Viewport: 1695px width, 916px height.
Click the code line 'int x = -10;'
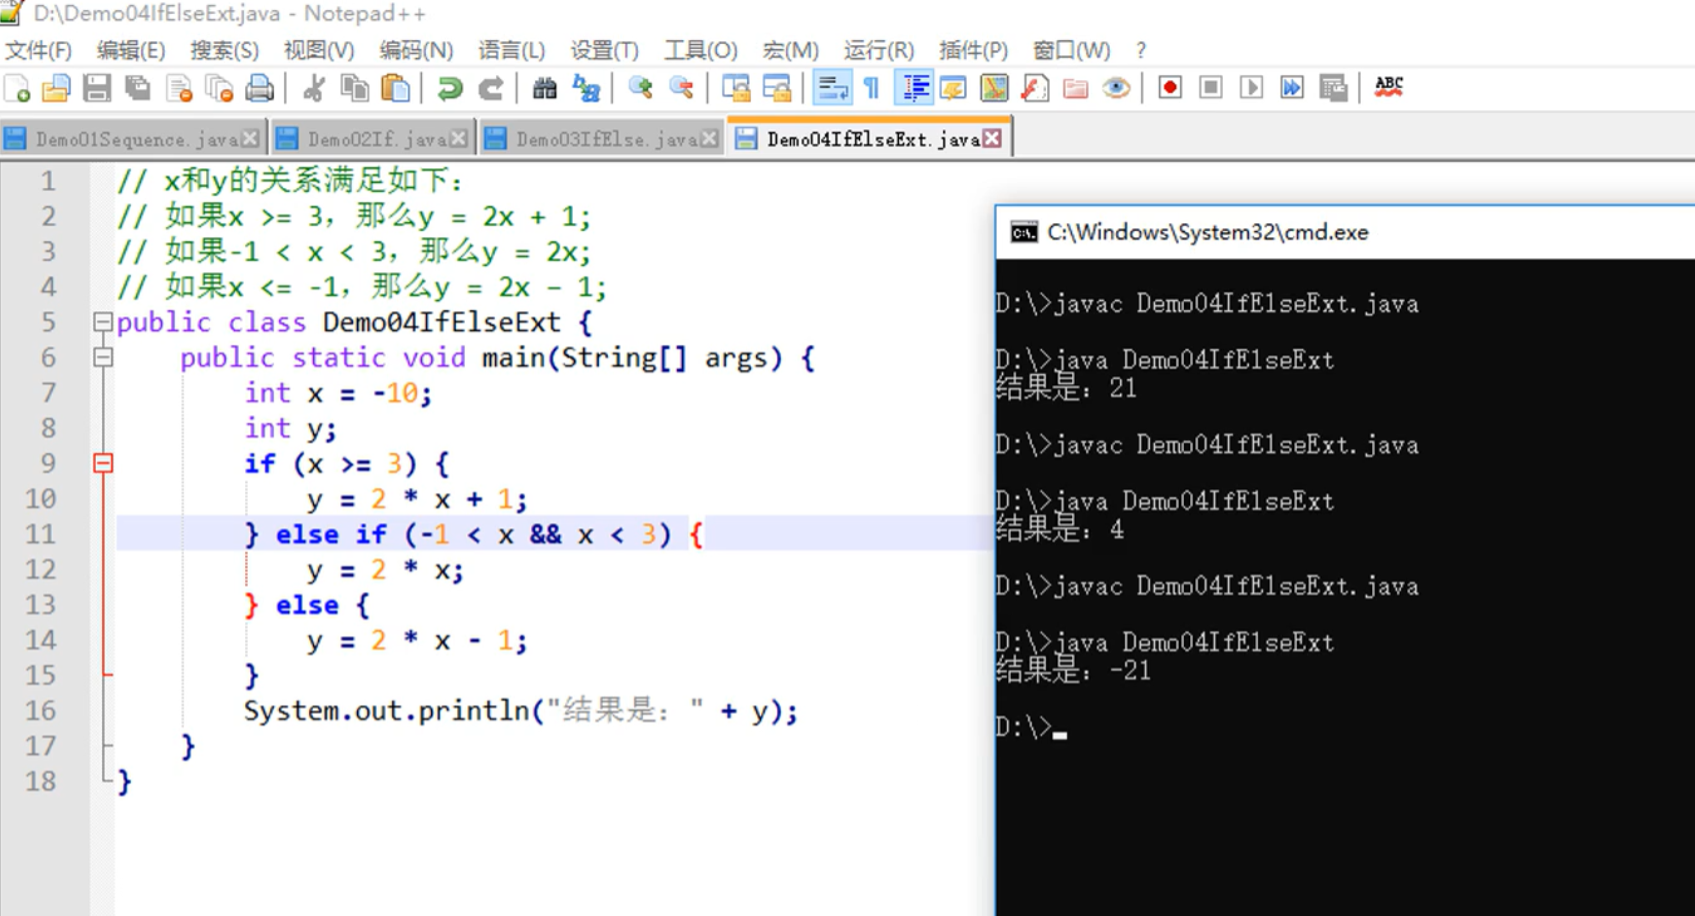click(x=338, y=393)
